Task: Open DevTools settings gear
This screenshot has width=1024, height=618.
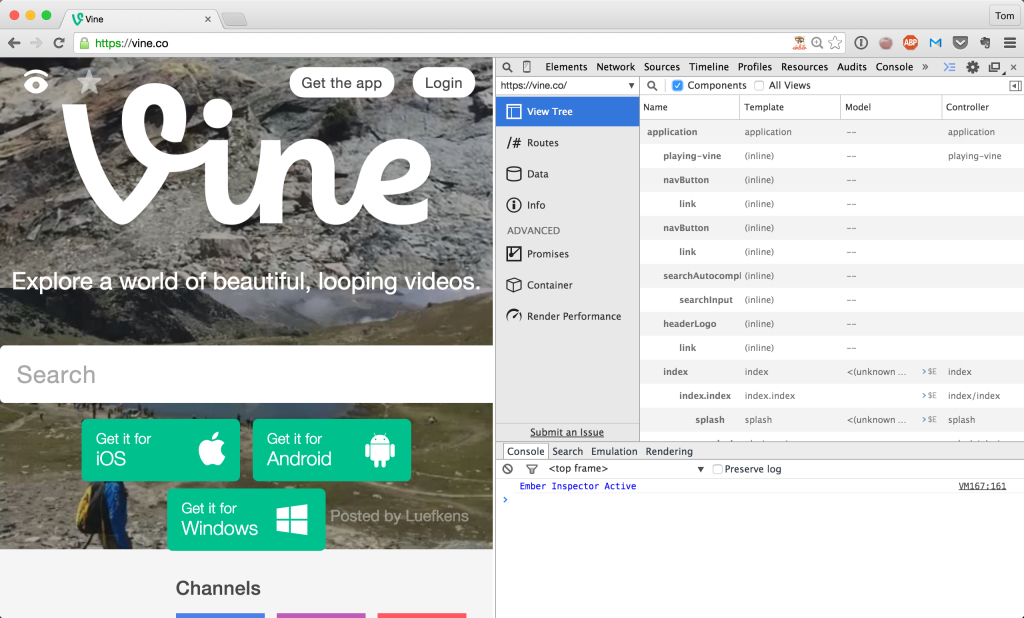Action: click(972, 67)
